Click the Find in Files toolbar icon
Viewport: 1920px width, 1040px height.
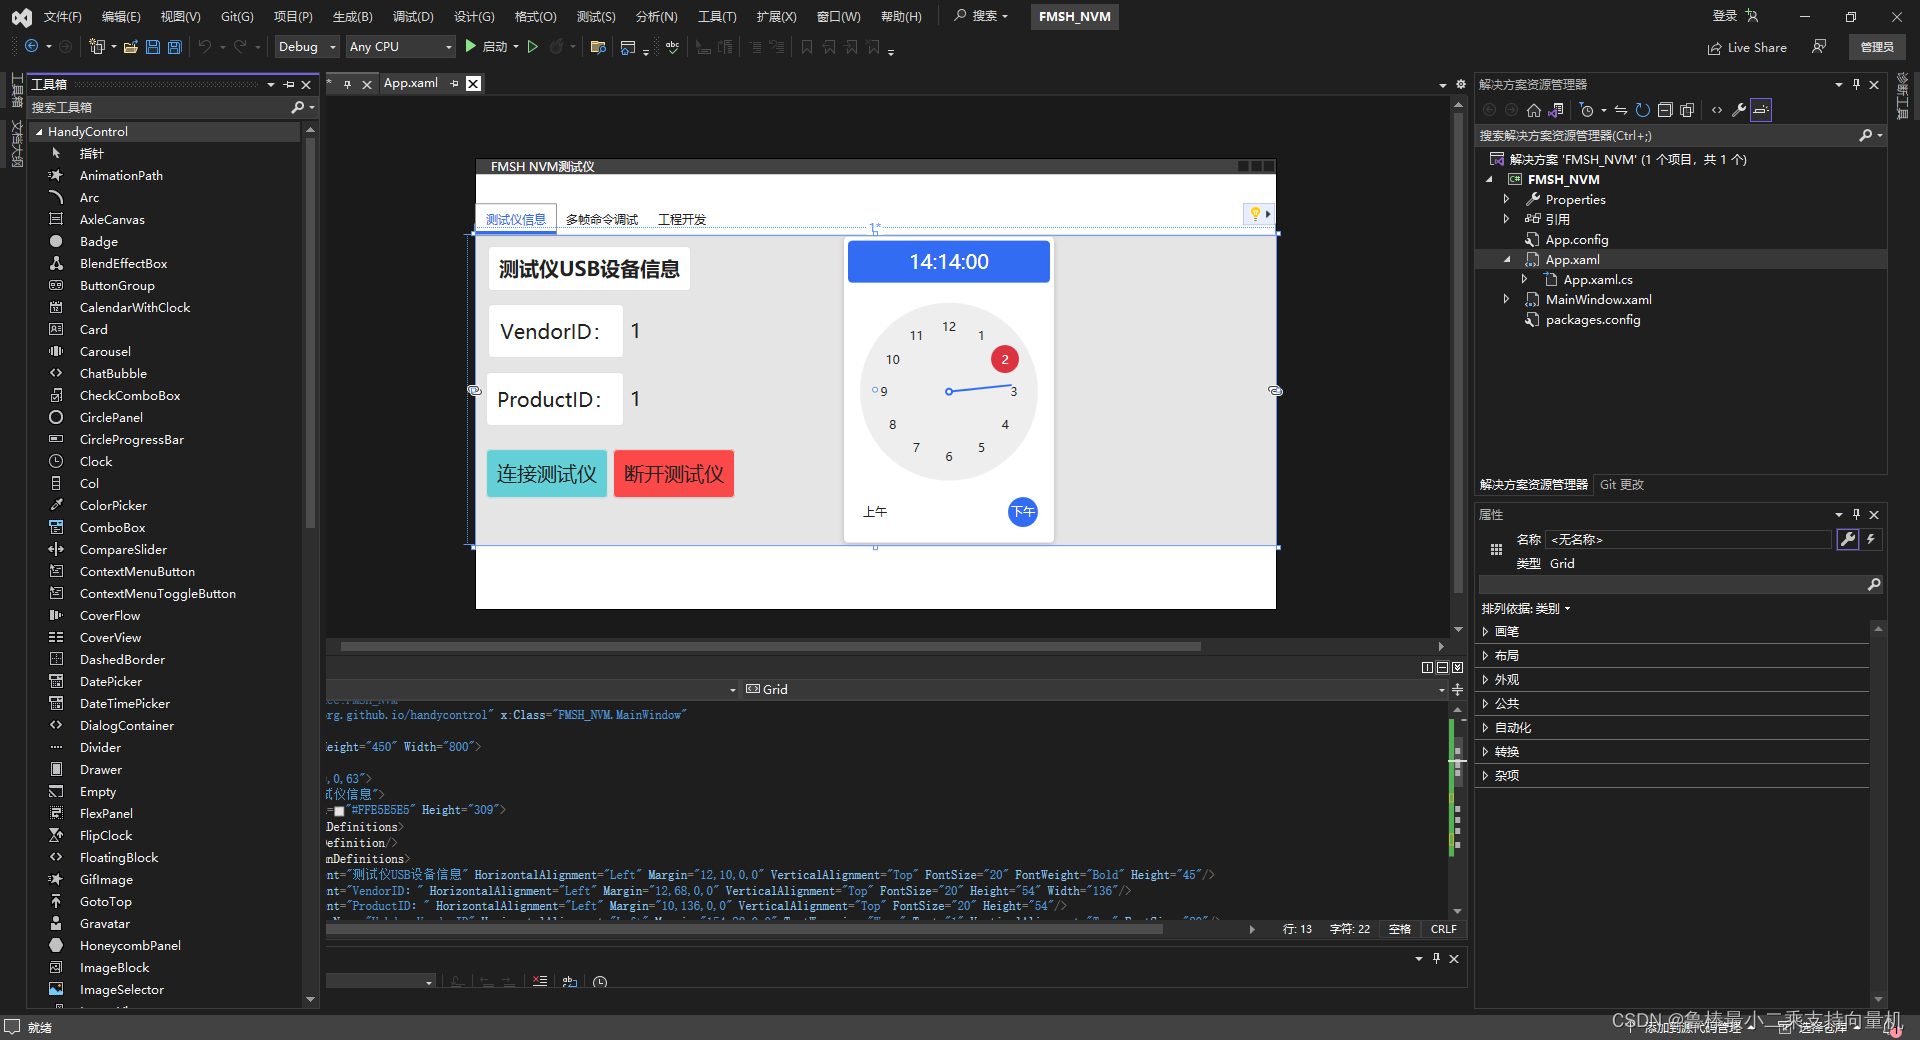[x=598, y=47]
